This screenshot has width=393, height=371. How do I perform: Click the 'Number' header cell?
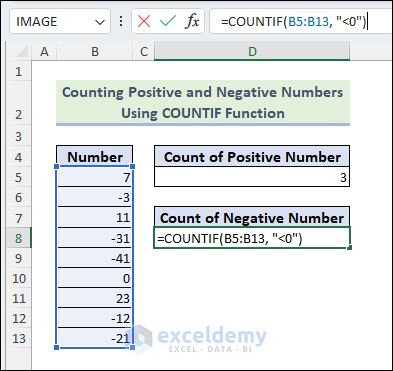click(x=95, y=157)
